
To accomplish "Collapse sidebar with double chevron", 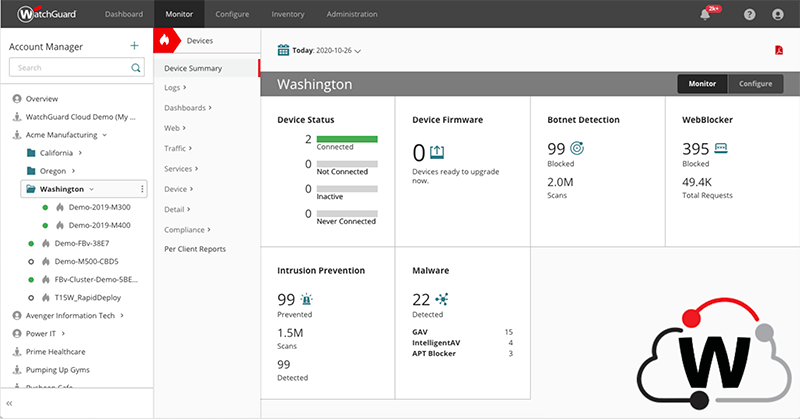I will pyautogui.click(x=9, y=403).
